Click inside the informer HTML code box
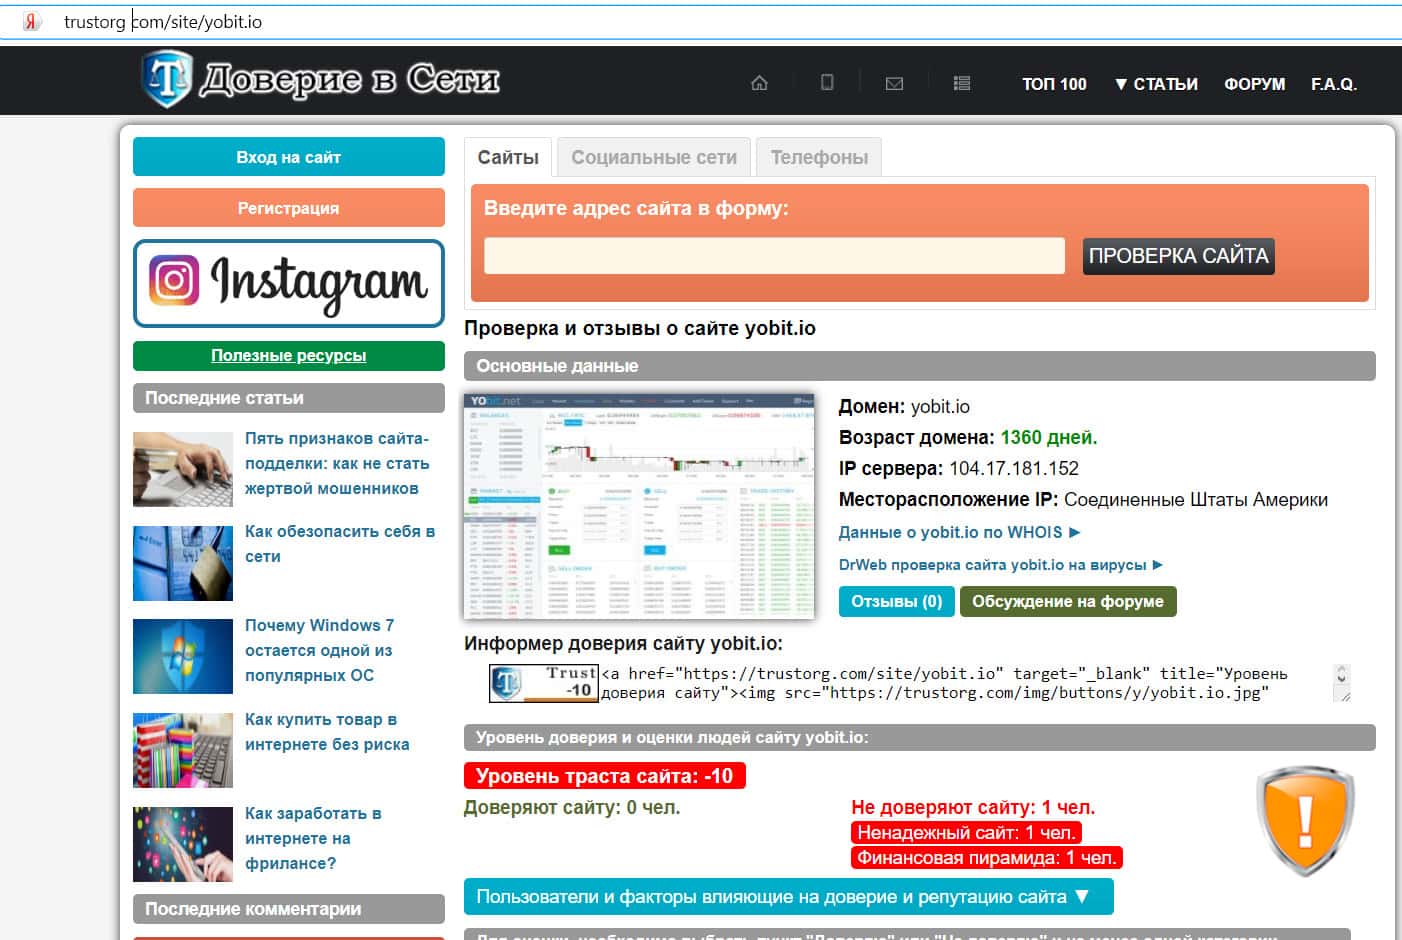This screenshot has height=940, width=1402. tap(965, 683)
